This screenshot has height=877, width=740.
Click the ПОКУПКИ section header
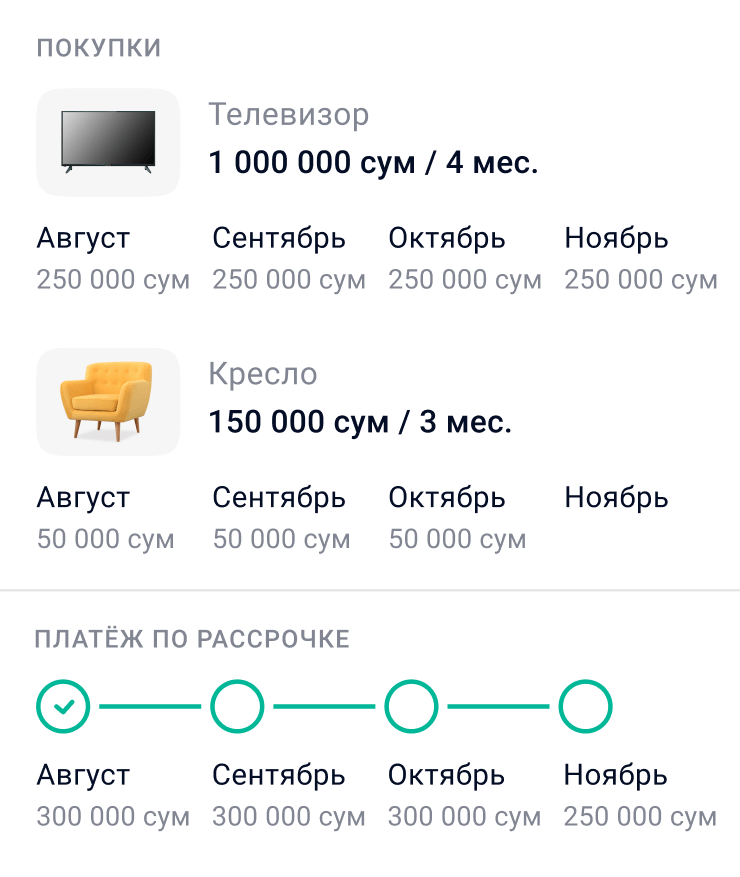click(99, 48)
